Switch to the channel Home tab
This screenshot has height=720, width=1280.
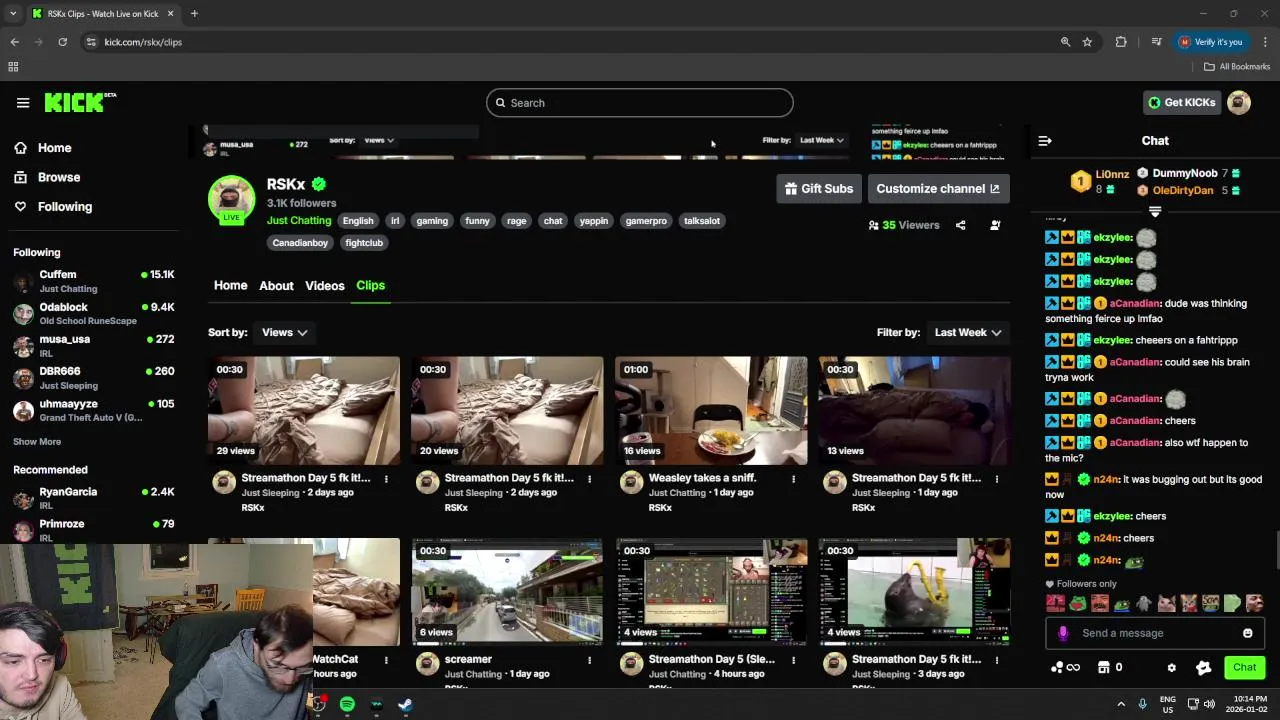tap(230, 285)
